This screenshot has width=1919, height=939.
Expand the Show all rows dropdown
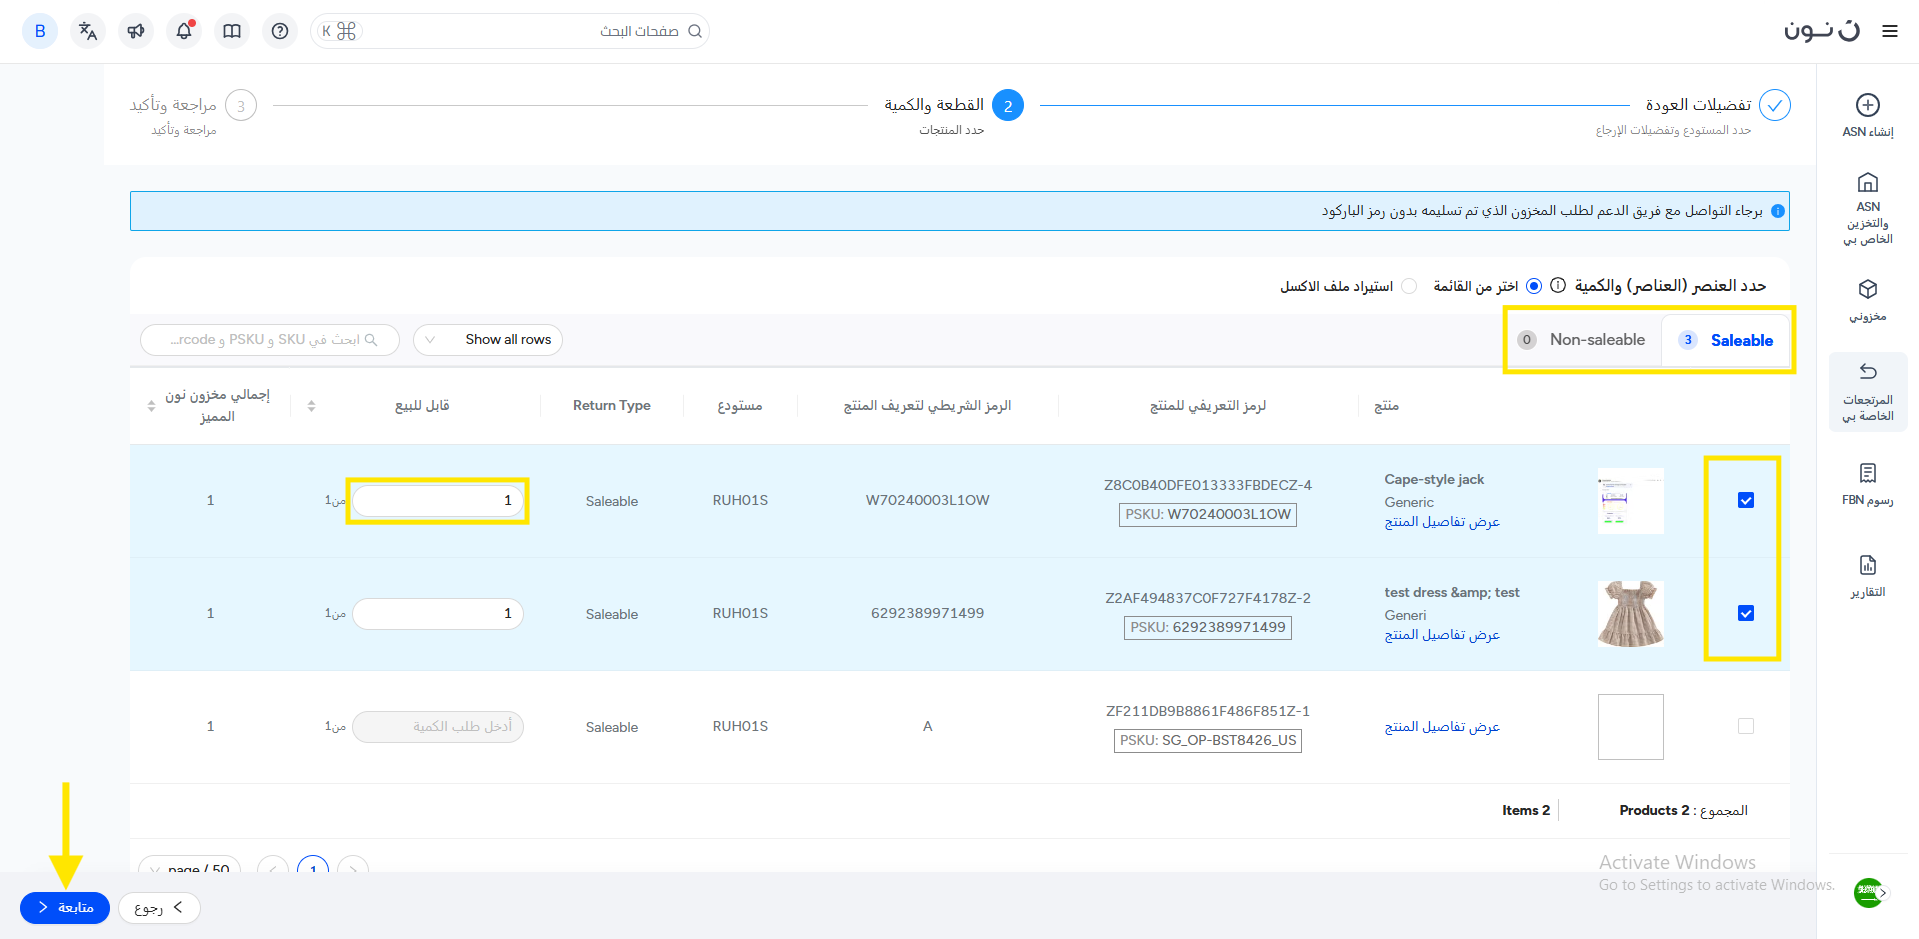click(x=488, y=340)
